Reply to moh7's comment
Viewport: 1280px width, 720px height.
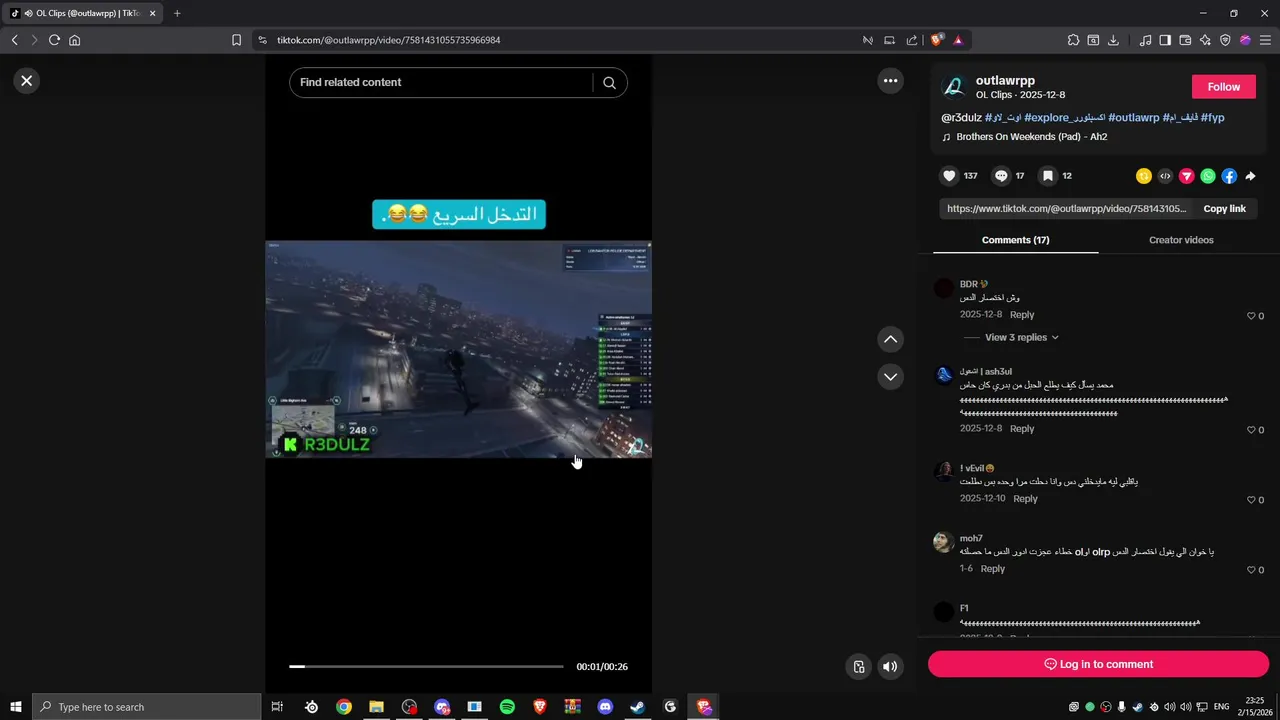point(992,569)
